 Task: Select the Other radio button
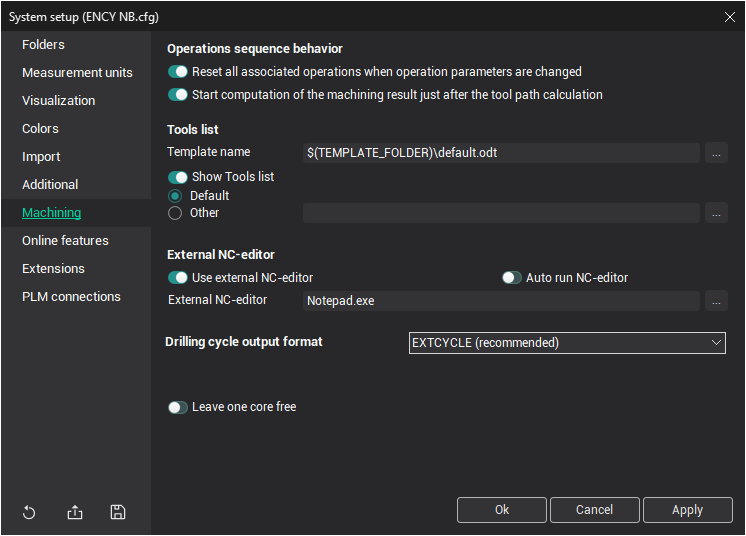[175, 213]
